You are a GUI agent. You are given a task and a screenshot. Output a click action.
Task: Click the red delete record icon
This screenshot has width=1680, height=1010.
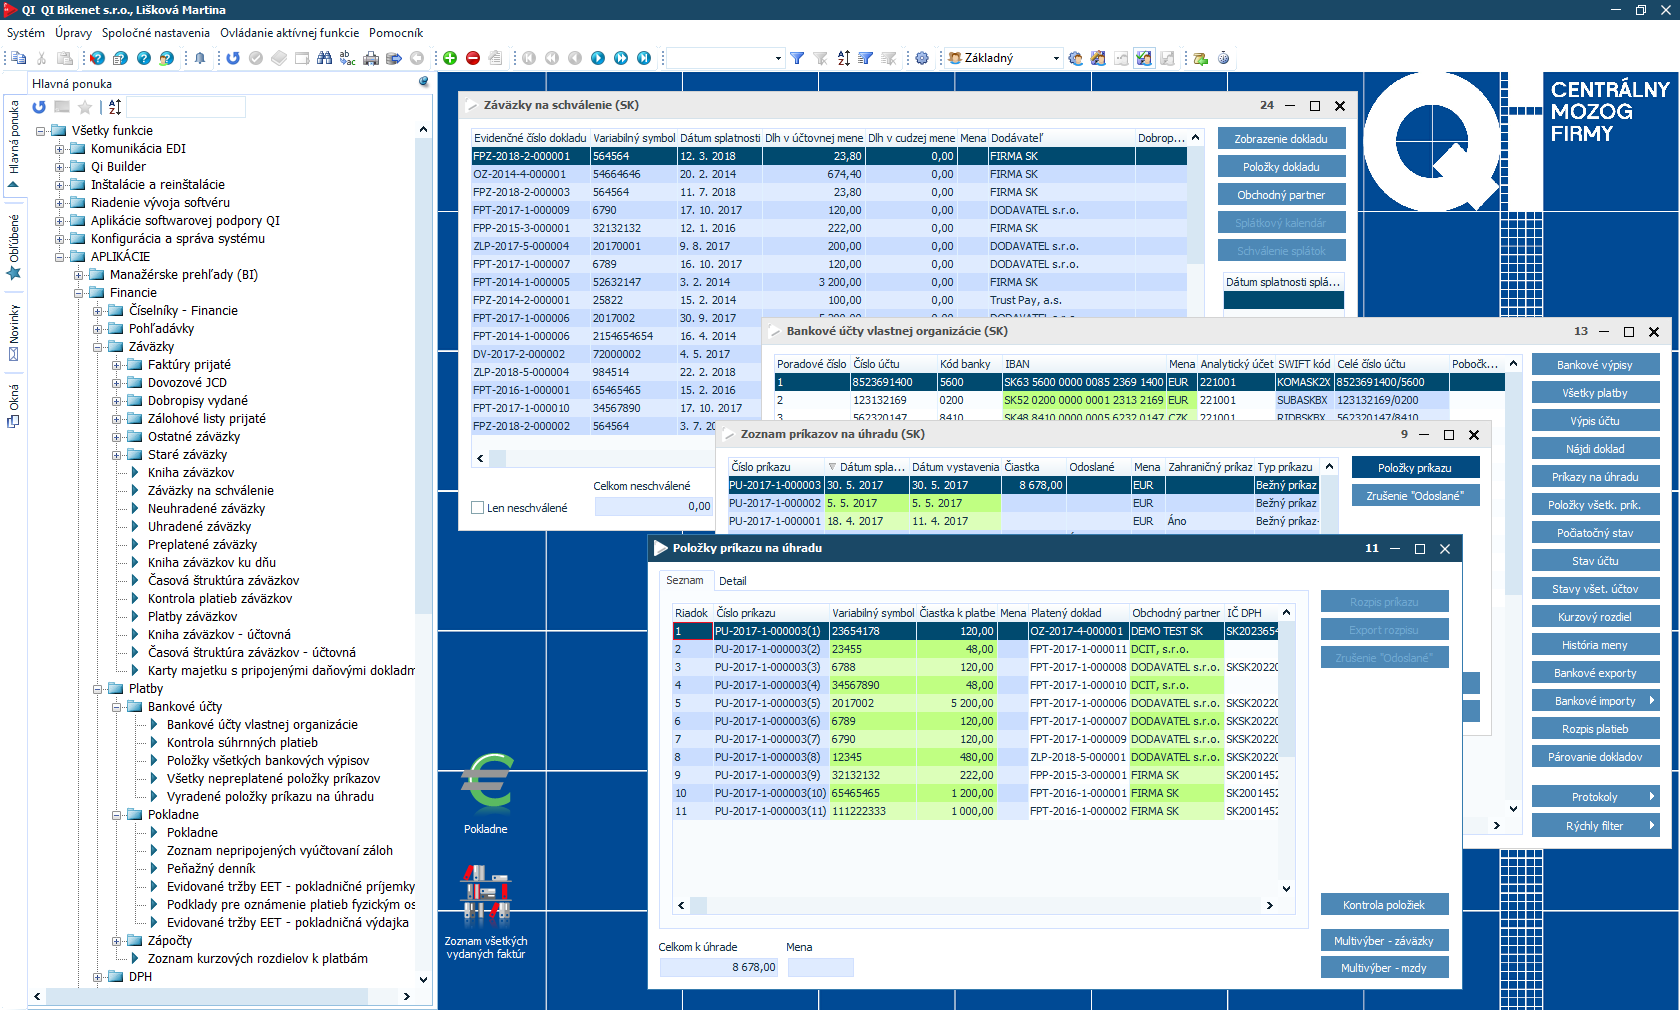coord(473,58)
